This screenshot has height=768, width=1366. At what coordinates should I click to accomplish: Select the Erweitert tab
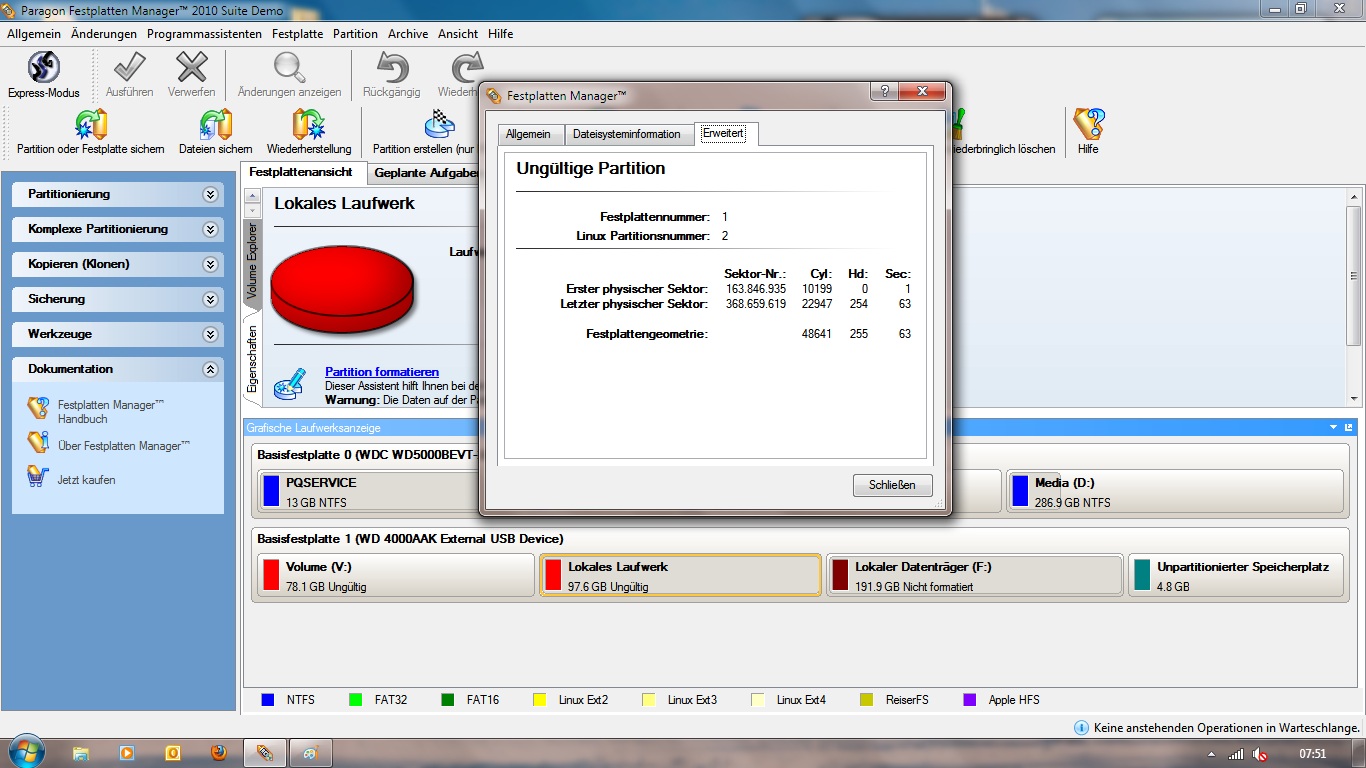pos(723,133)
